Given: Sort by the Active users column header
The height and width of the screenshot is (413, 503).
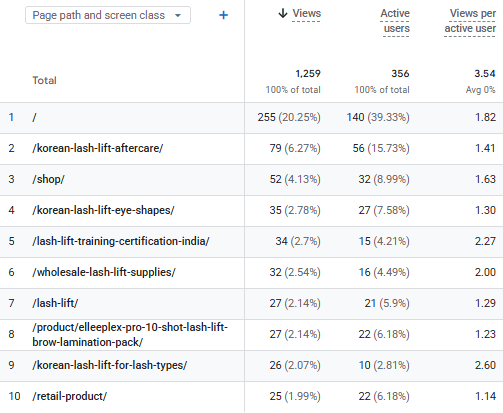Looking at the screenshot, I should pos(396,21).
